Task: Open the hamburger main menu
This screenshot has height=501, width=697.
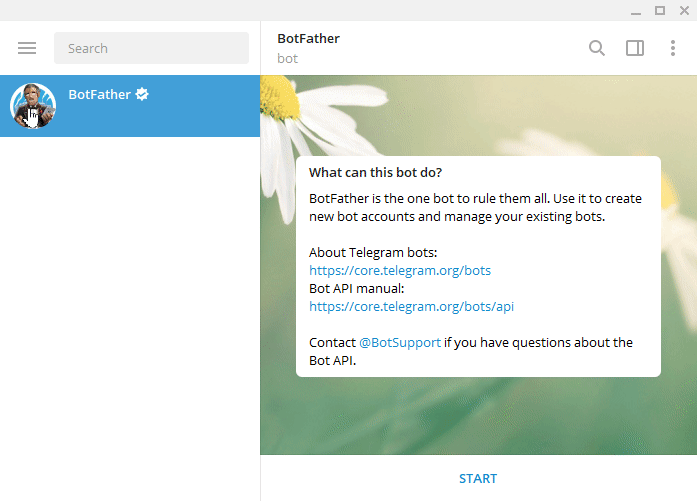Action: (x=27, y=48)
